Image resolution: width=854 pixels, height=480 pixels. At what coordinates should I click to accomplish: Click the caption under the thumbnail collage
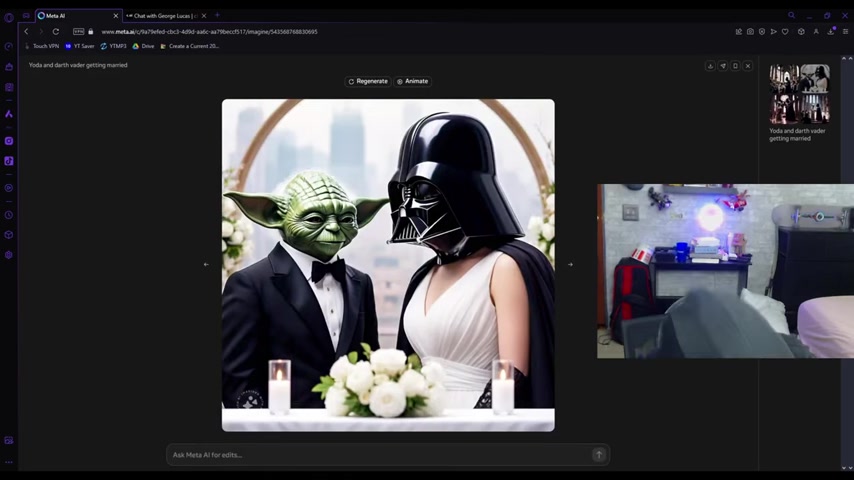click(797, 135)
